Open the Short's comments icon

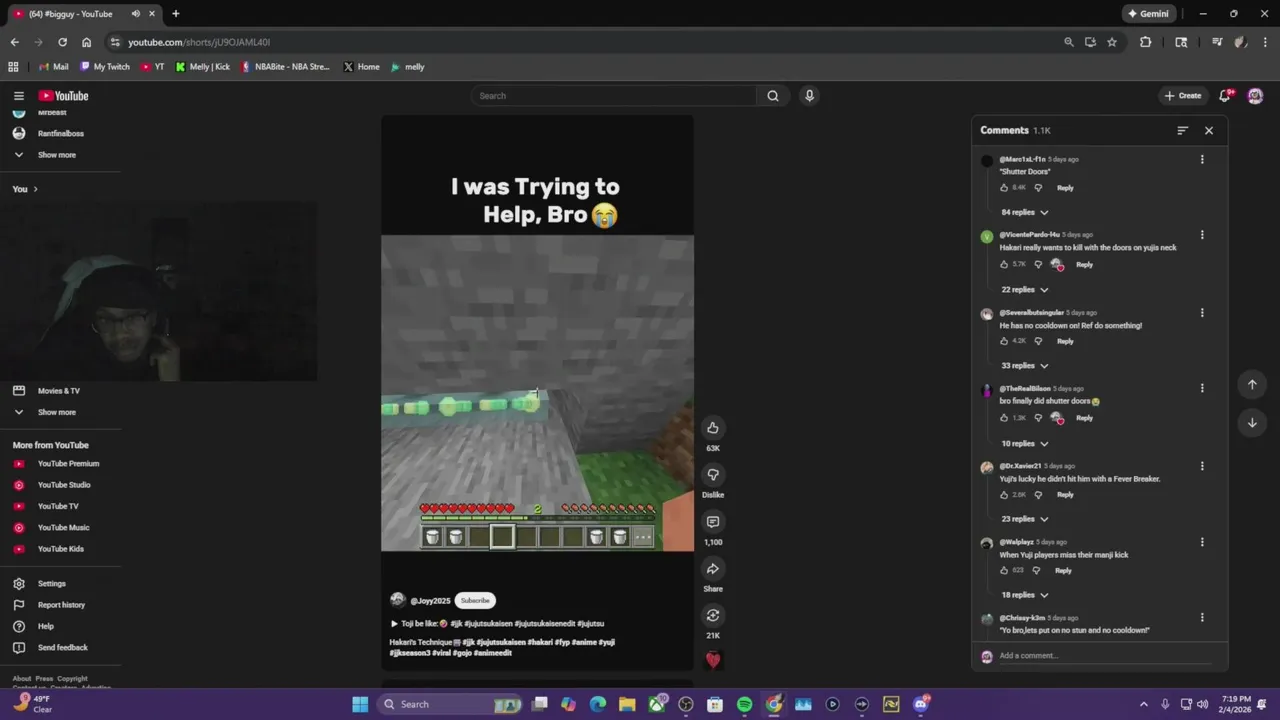[713, 522]
